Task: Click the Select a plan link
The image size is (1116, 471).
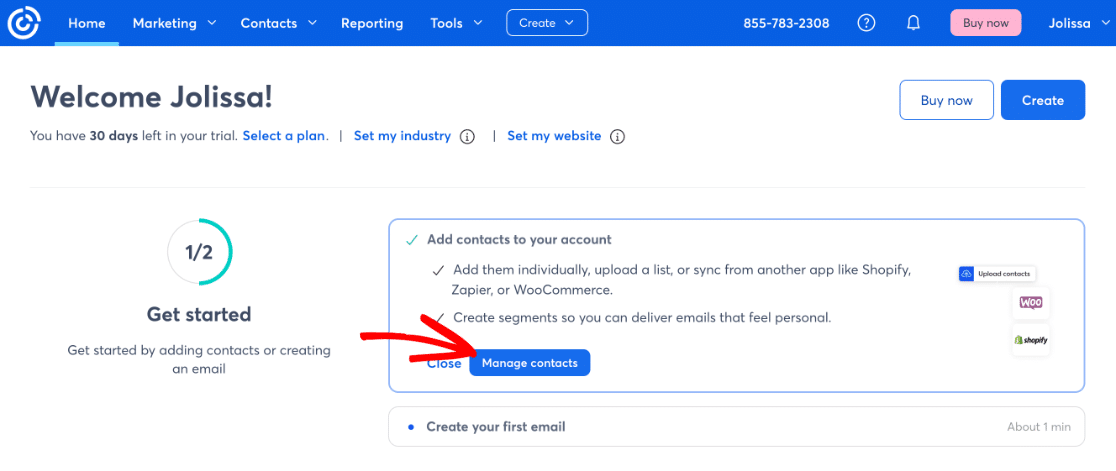Action: coord(284,136)
